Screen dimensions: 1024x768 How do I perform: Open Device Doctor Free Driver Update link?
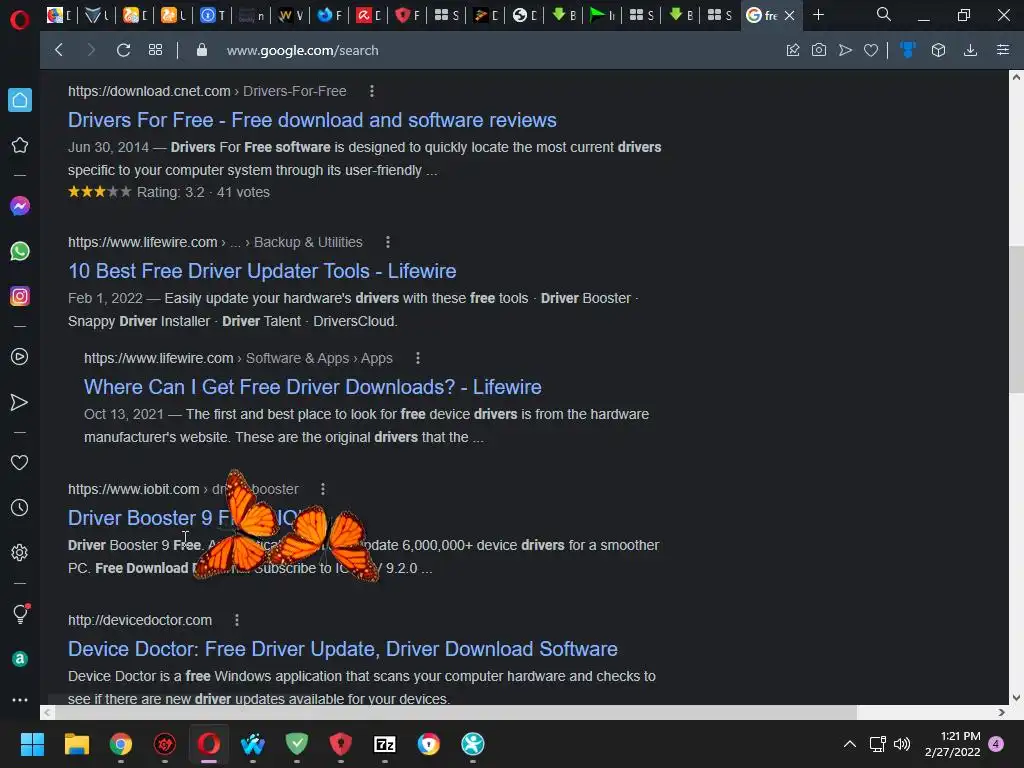[x=343, y=649]
